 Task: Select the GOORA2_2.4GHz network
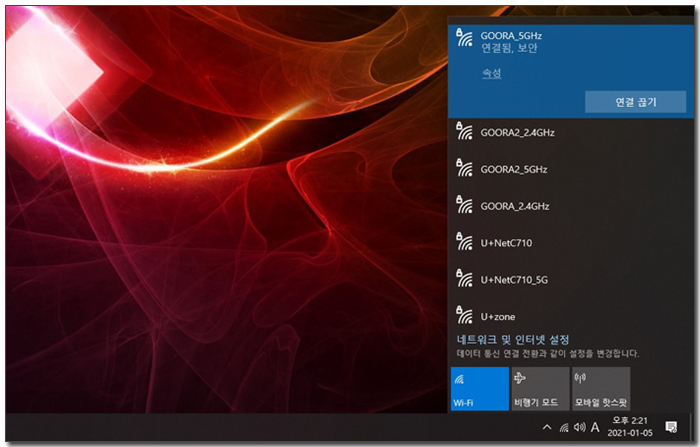[x=571, y=133]
